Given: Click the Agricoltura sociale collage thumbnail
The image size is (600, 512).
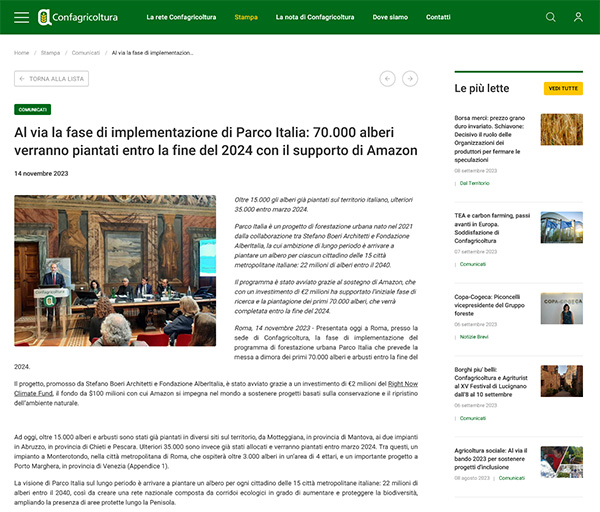Looking at the screenshot, I should (x=561, y=462).
